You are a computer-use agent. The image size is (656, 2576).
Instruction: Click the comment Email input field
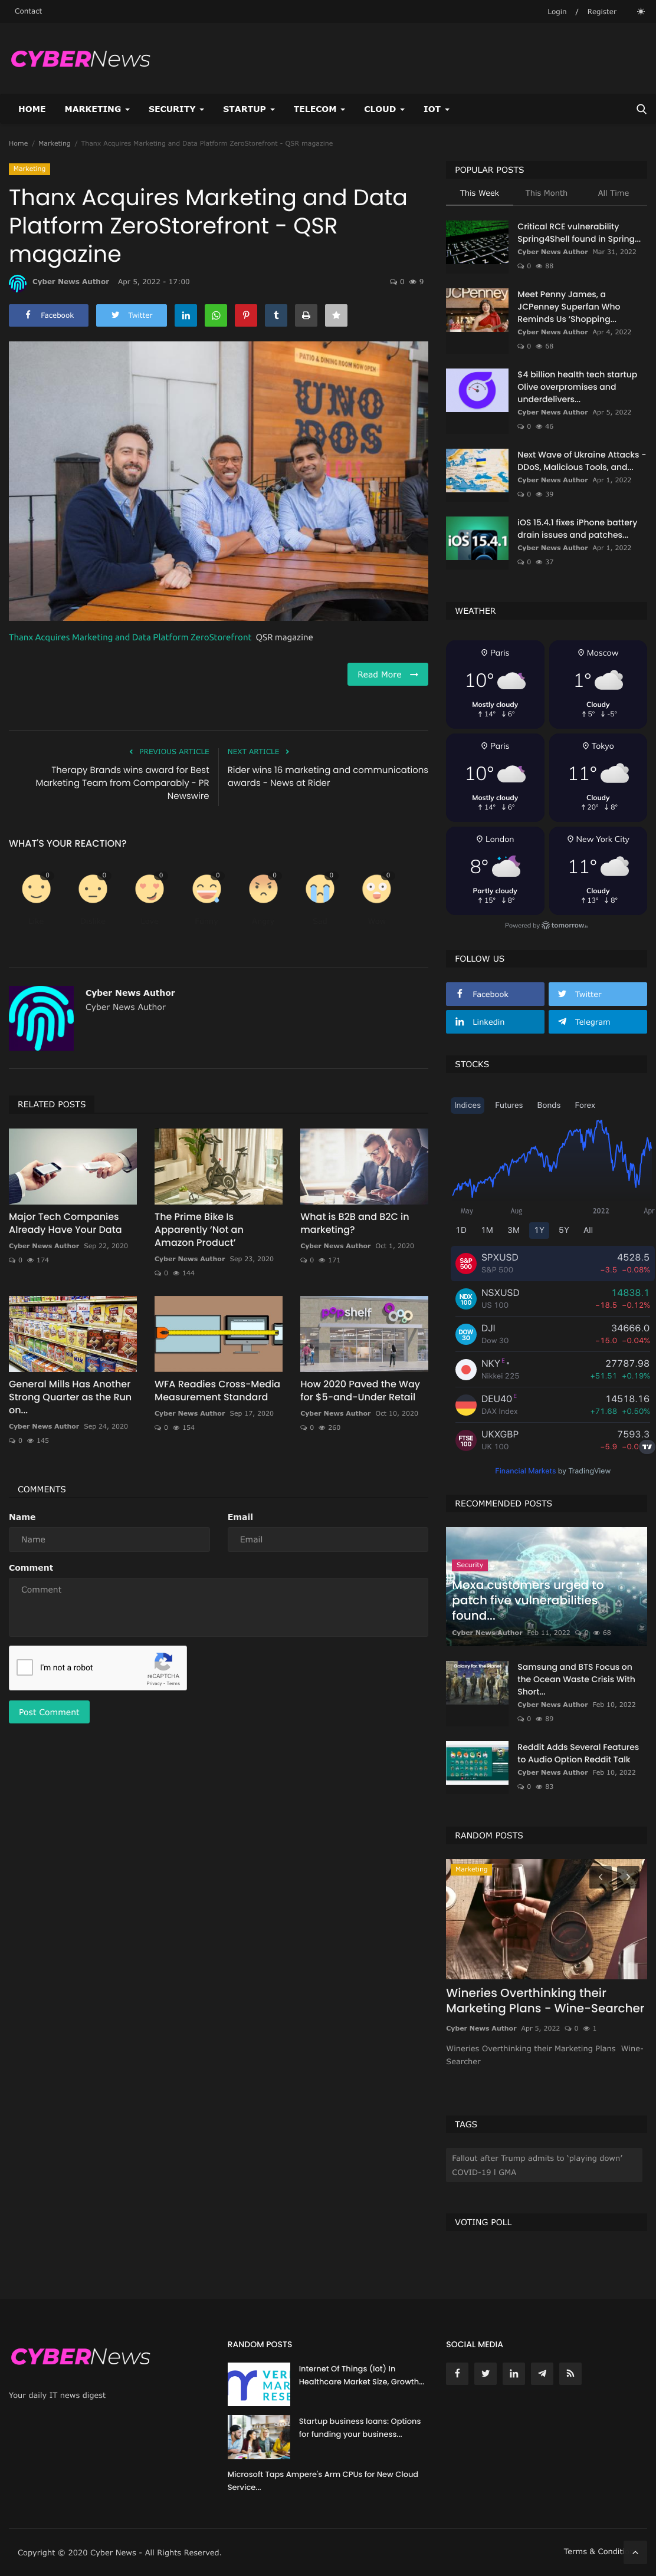(328, 1539)
